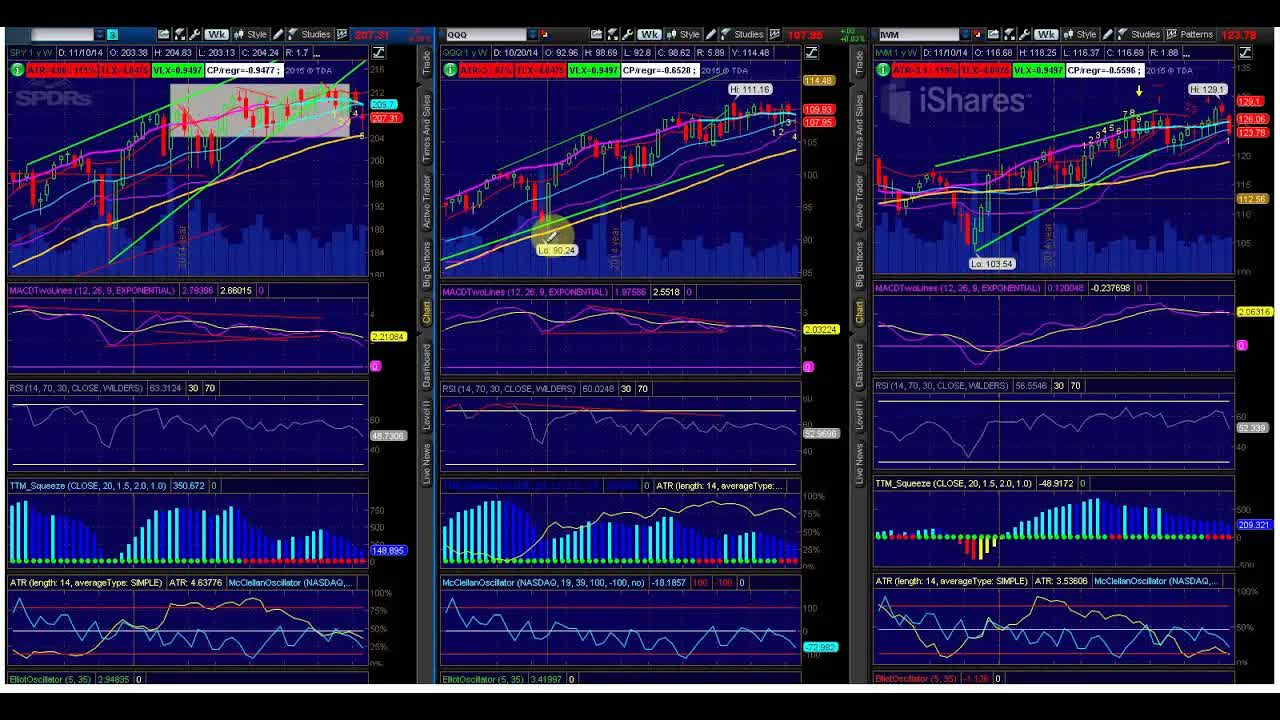This screenshot has width=1280, height=720.
Task: Expand the symbol dropdown arrow beside IWM field
Action: (x=965, y=35)
